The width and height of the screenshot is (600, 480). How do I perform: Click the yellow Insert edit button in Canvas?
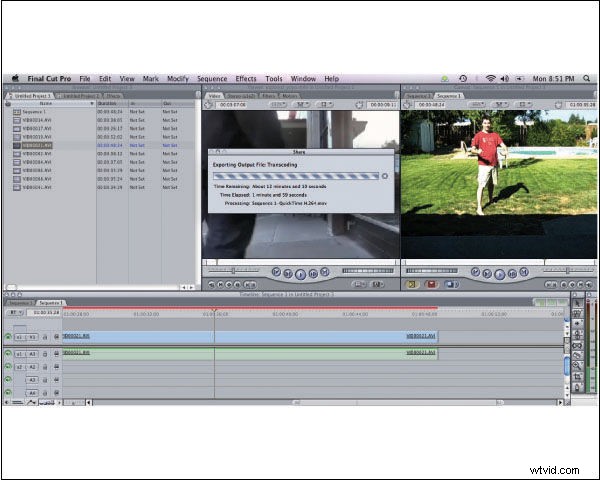point(412,284)
